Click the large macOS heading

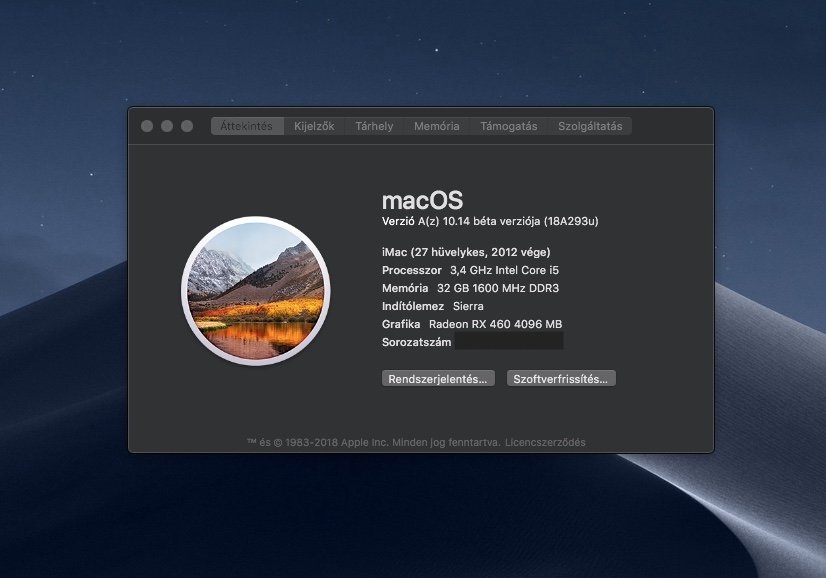(x=422, y=201)
